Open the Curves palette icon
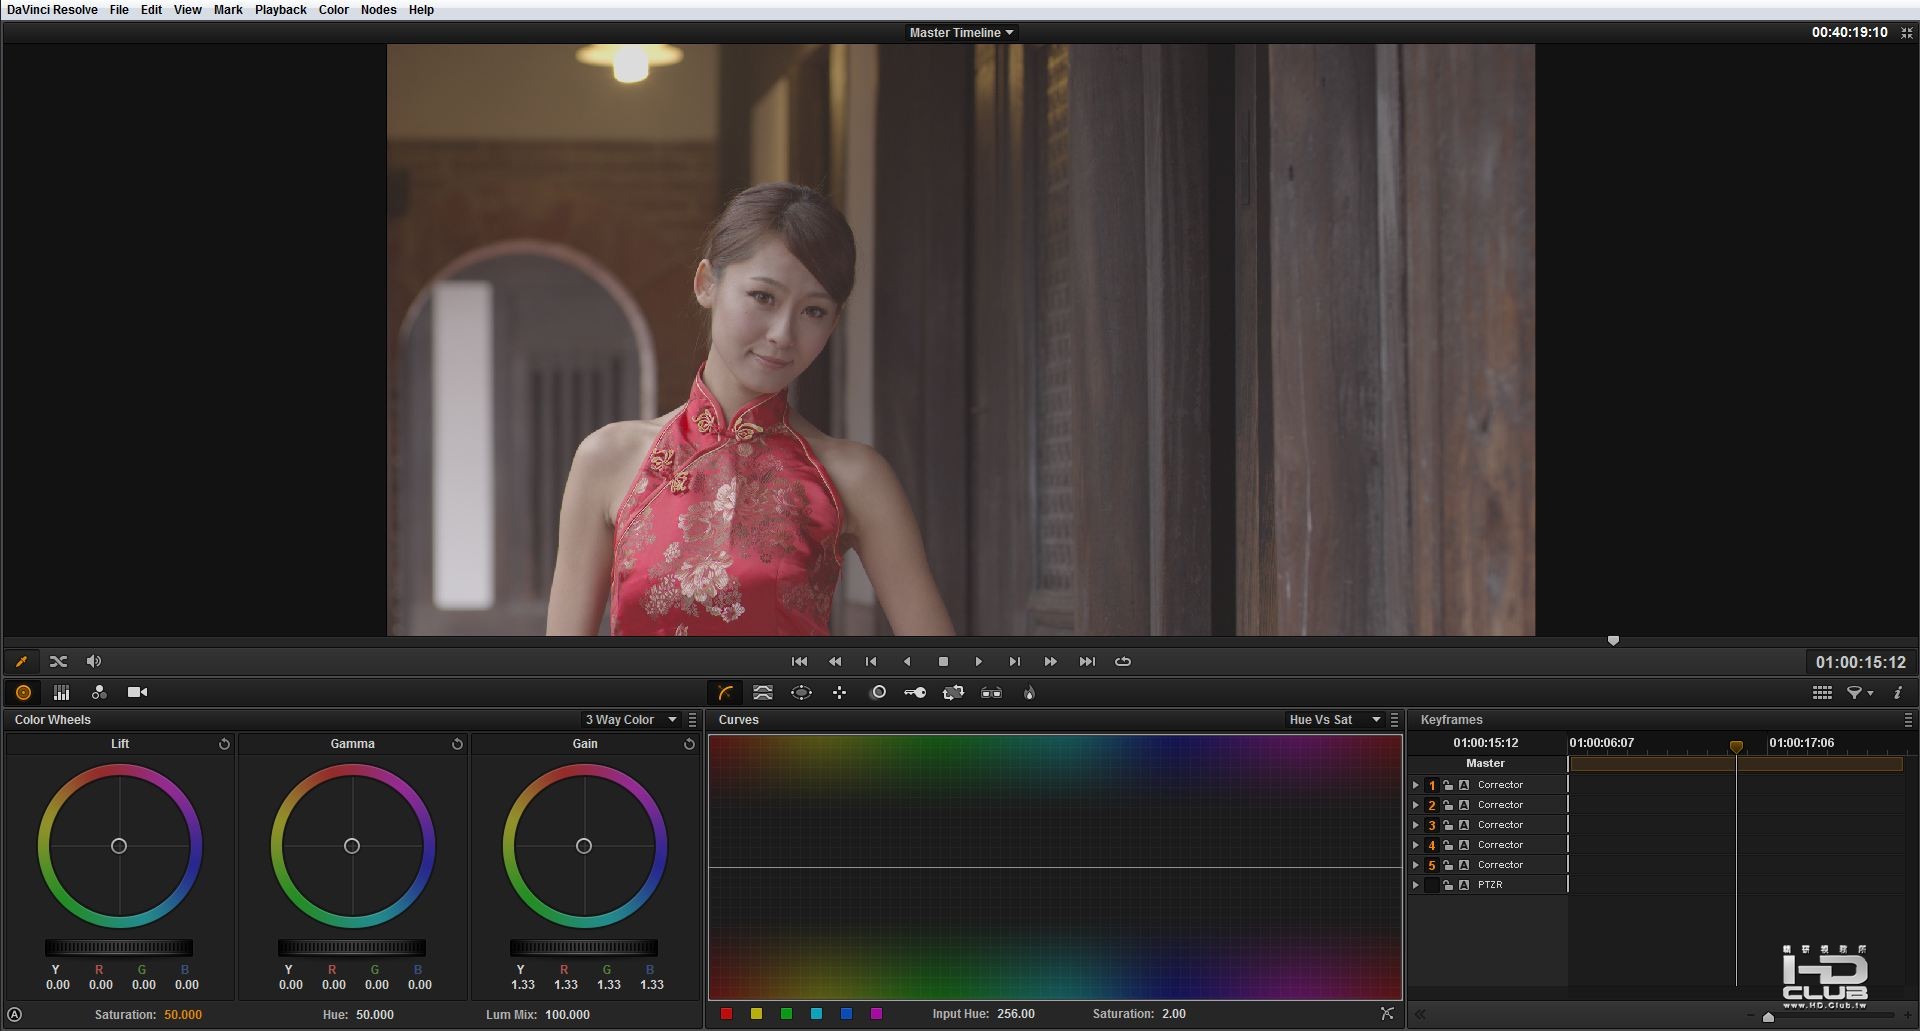This screenshot has height=1031, width=1920. [726, 692]
